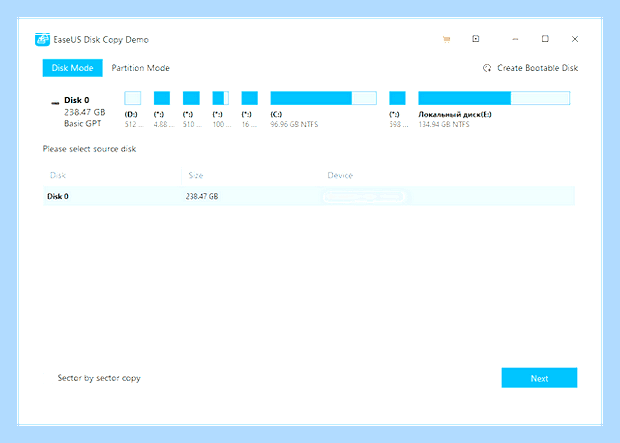This screenshot has width=620, height=443.
Task: Switch to Partition Mode tab
Action: (x=140, y=68)
